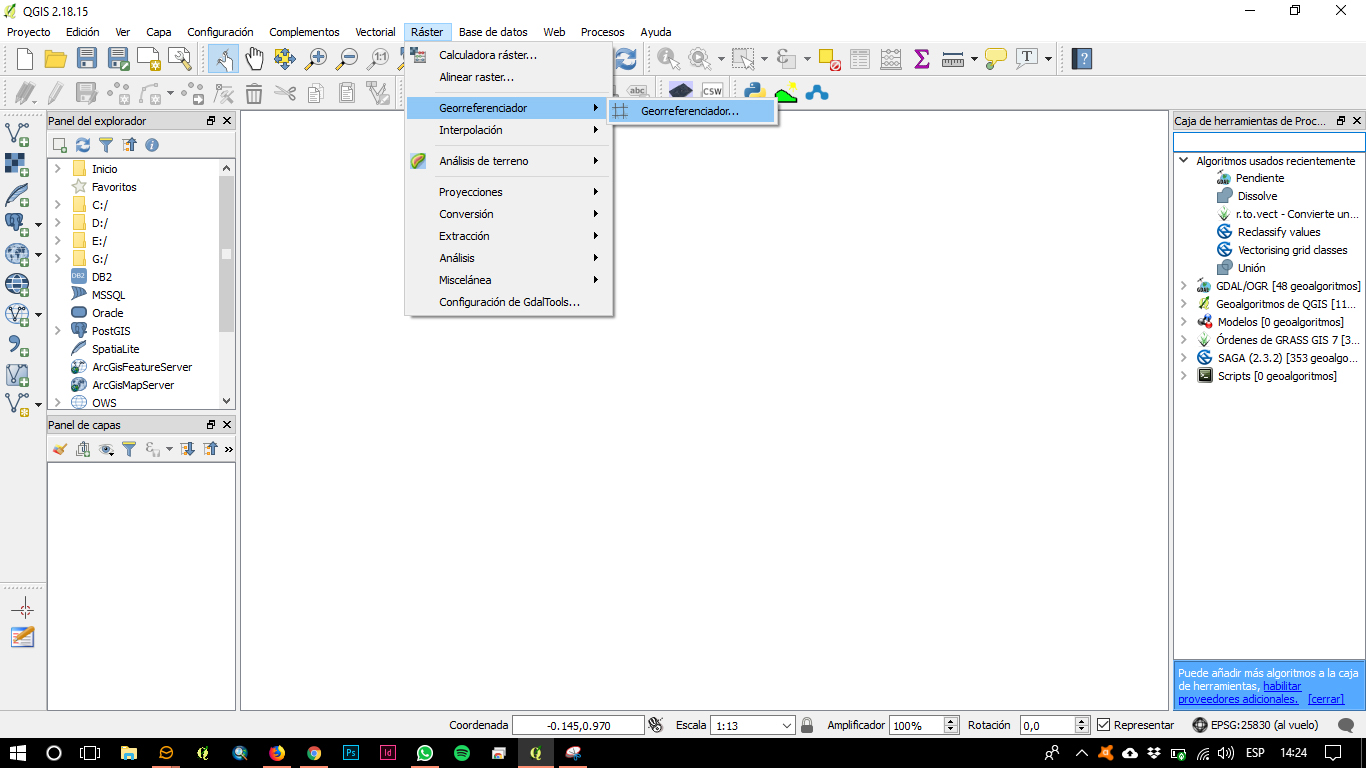Expand the C:/ drive node

[58, 205]
